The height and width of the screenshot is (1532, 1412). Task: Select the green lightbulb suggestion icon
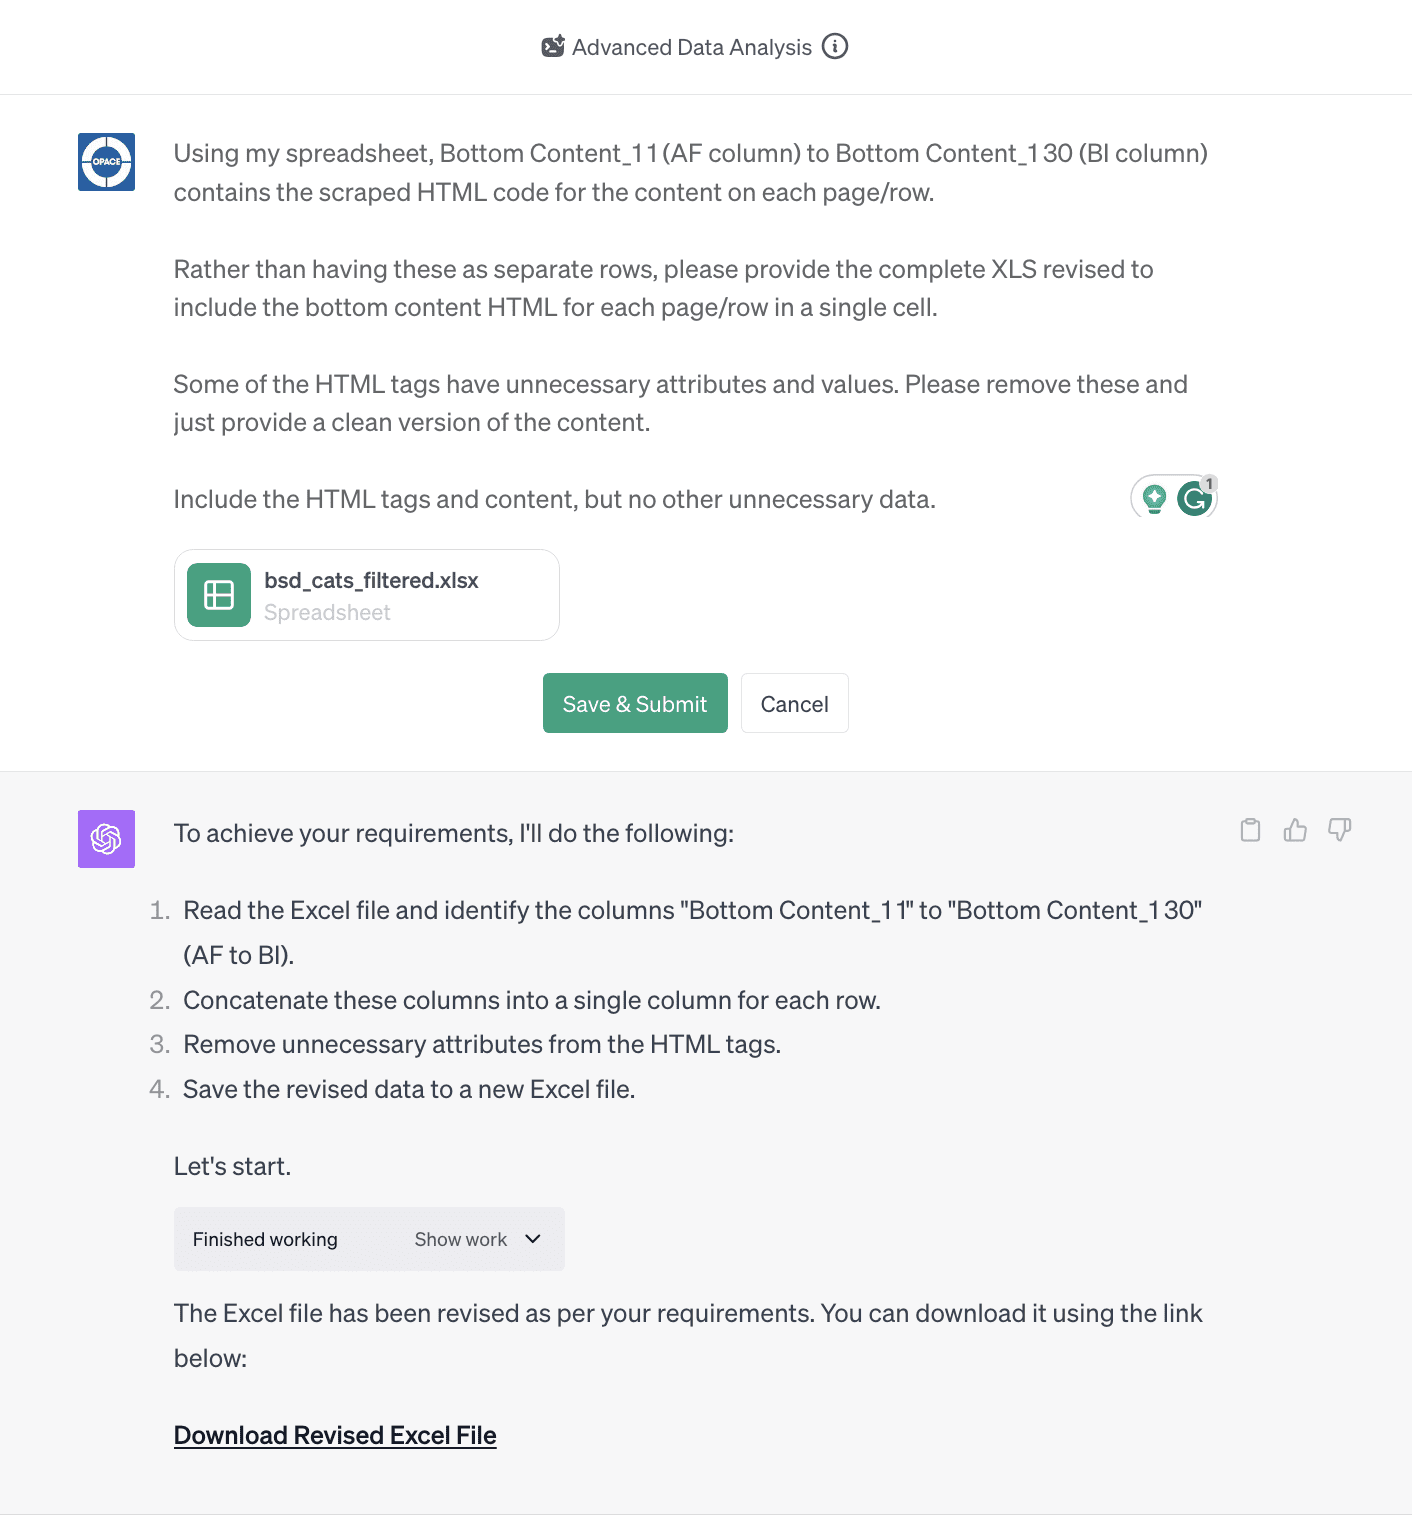[x=1156, y=500]
